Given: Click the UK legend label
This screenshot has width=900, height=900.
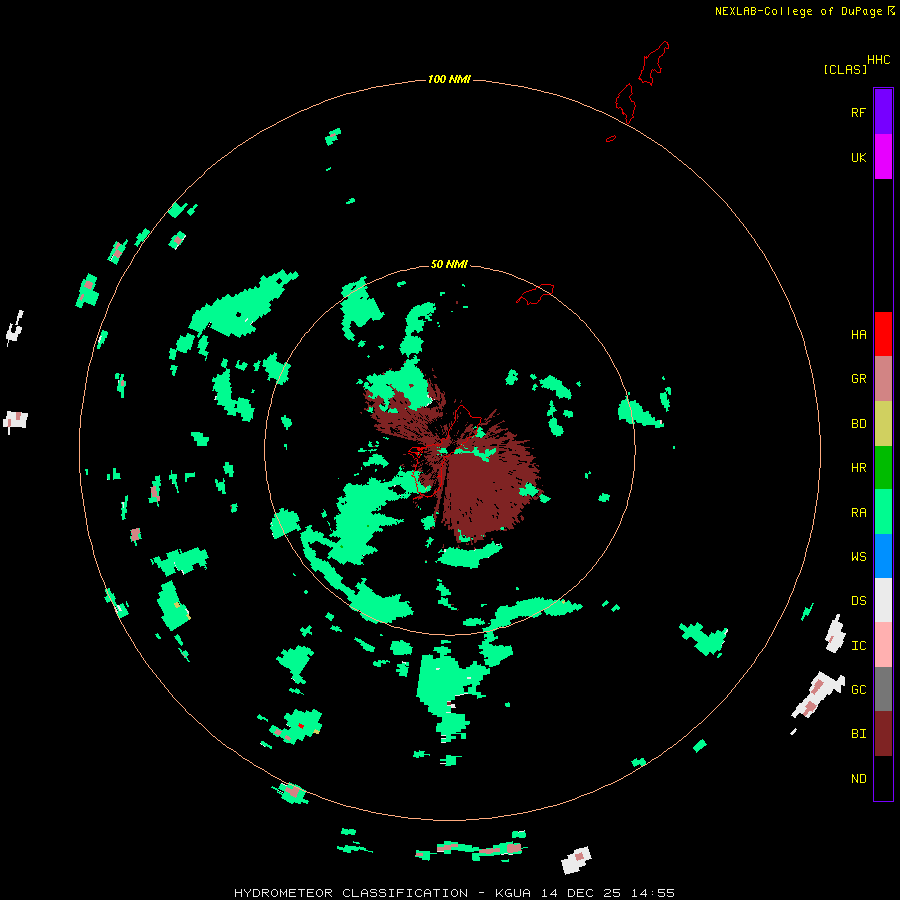Looking at the screenshot, I should coord(858,157).
